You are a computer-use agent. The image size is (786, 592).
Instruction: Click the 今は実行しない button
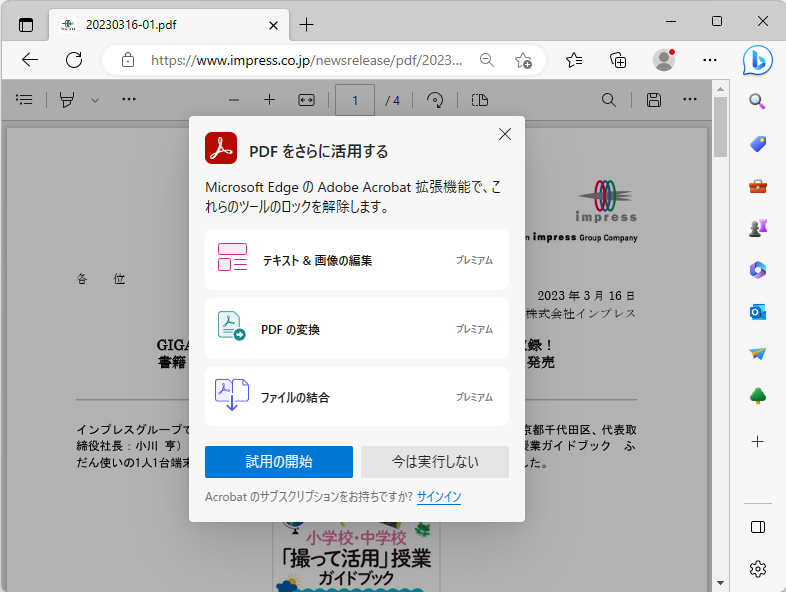(435, 462)
